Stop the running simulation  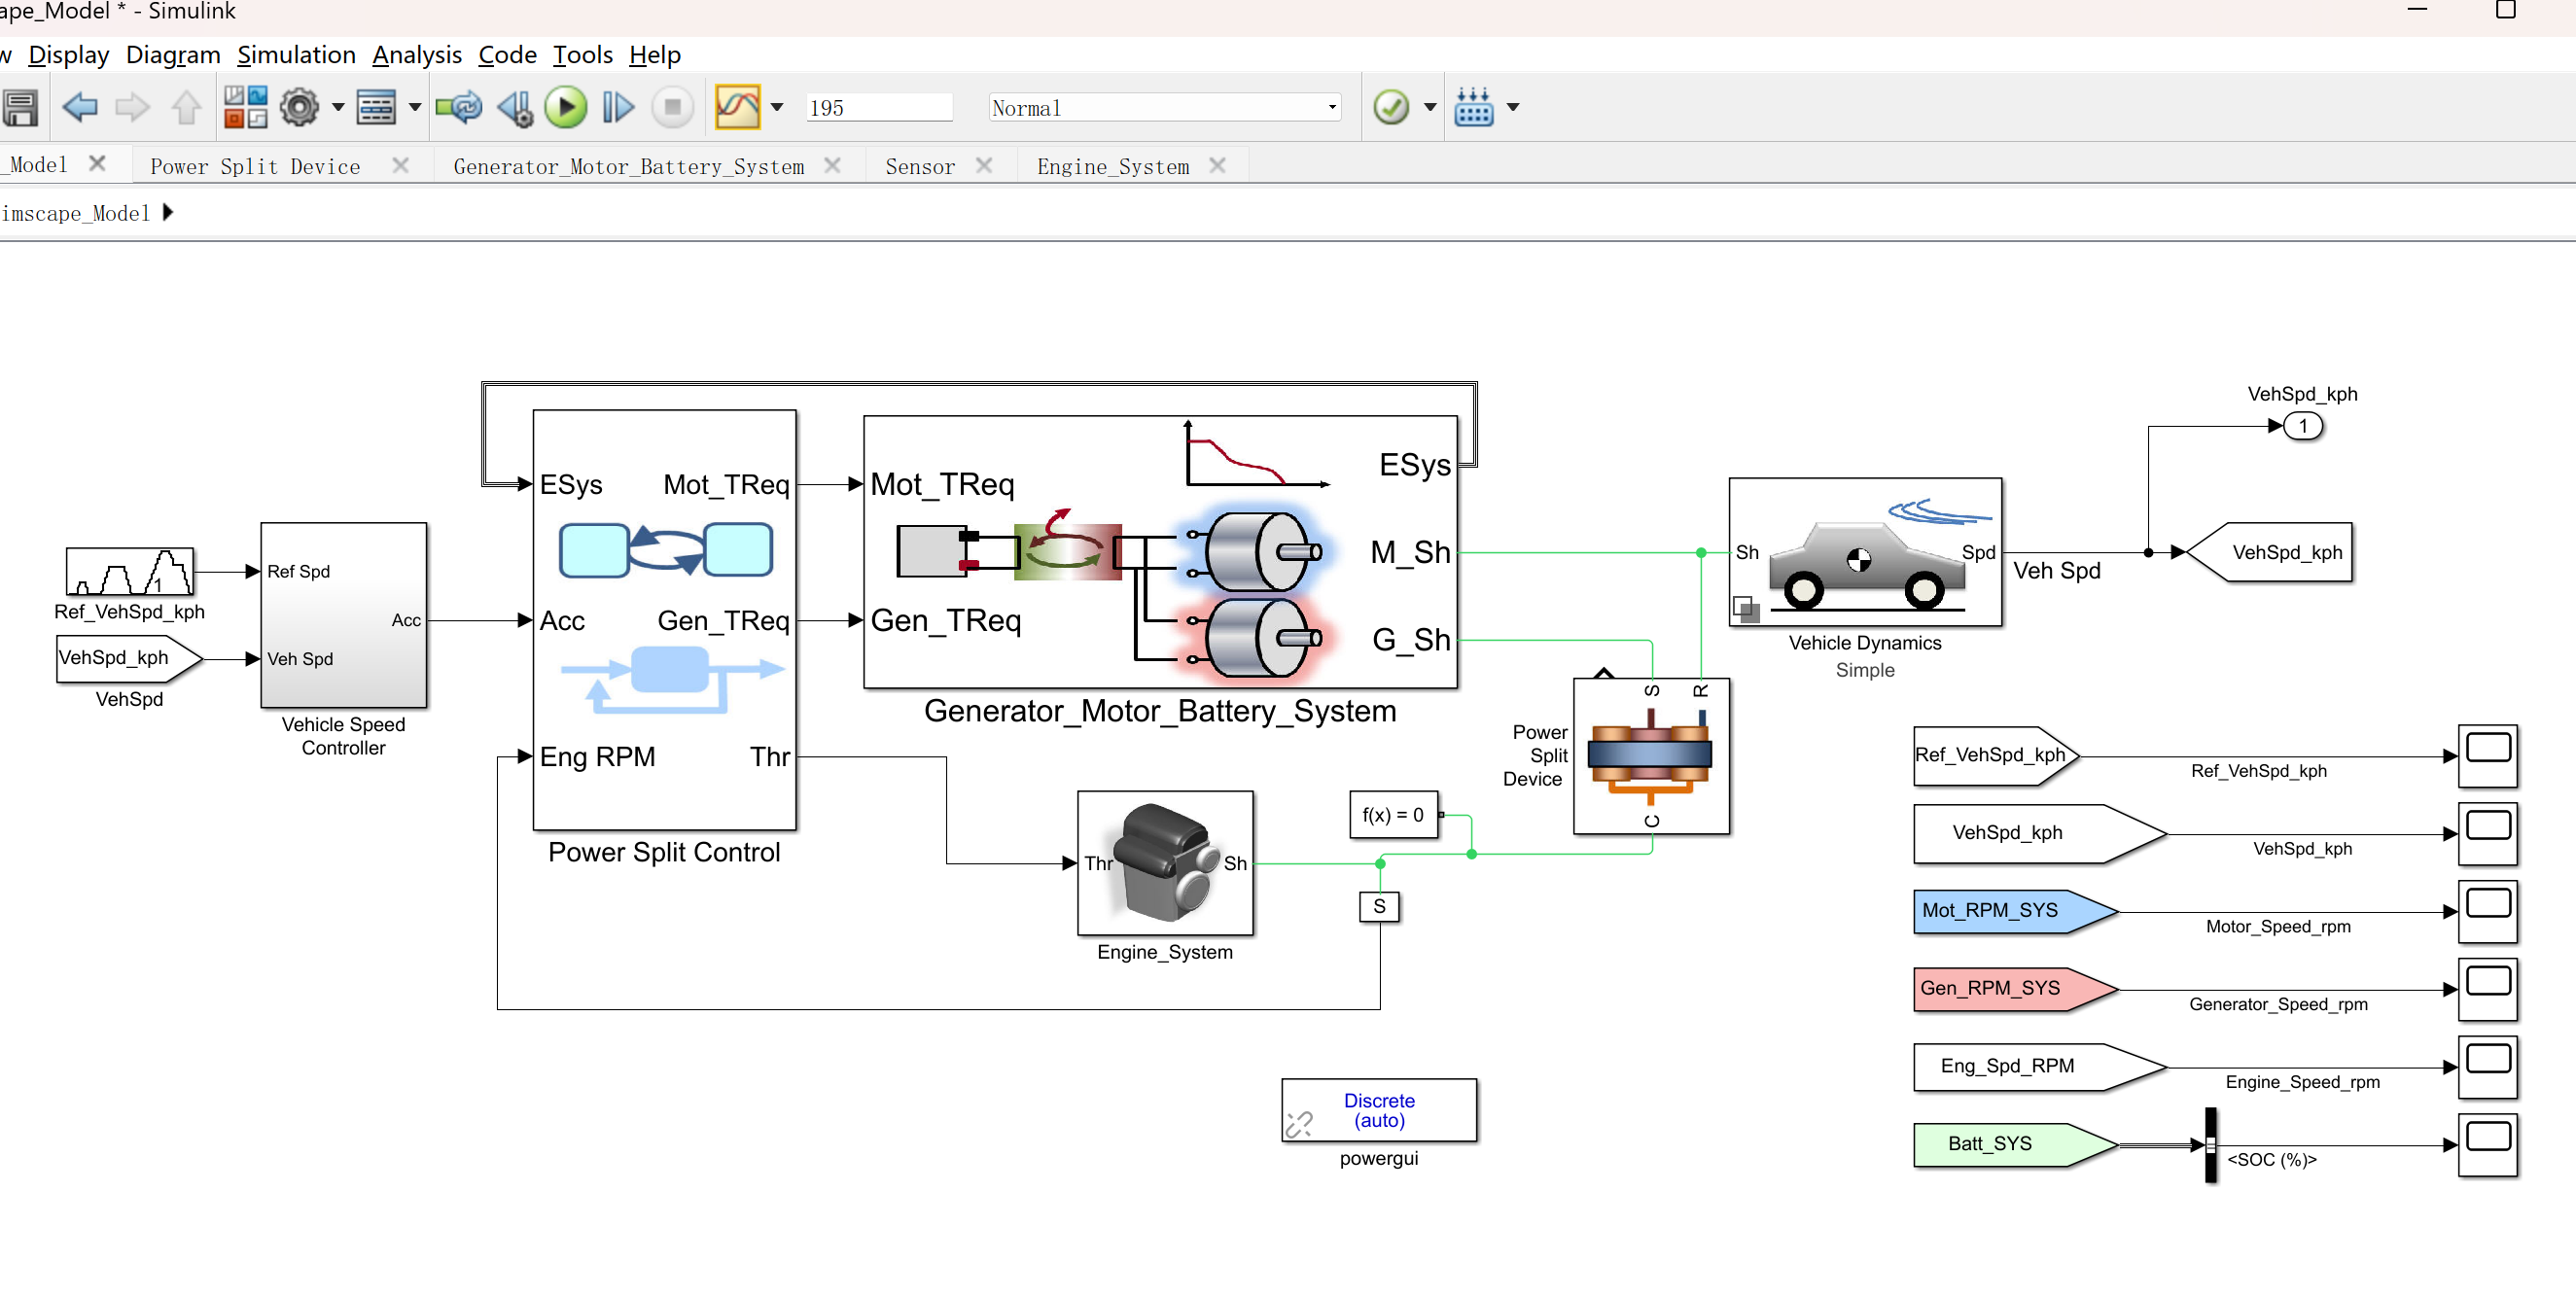(x=671, y=107)
